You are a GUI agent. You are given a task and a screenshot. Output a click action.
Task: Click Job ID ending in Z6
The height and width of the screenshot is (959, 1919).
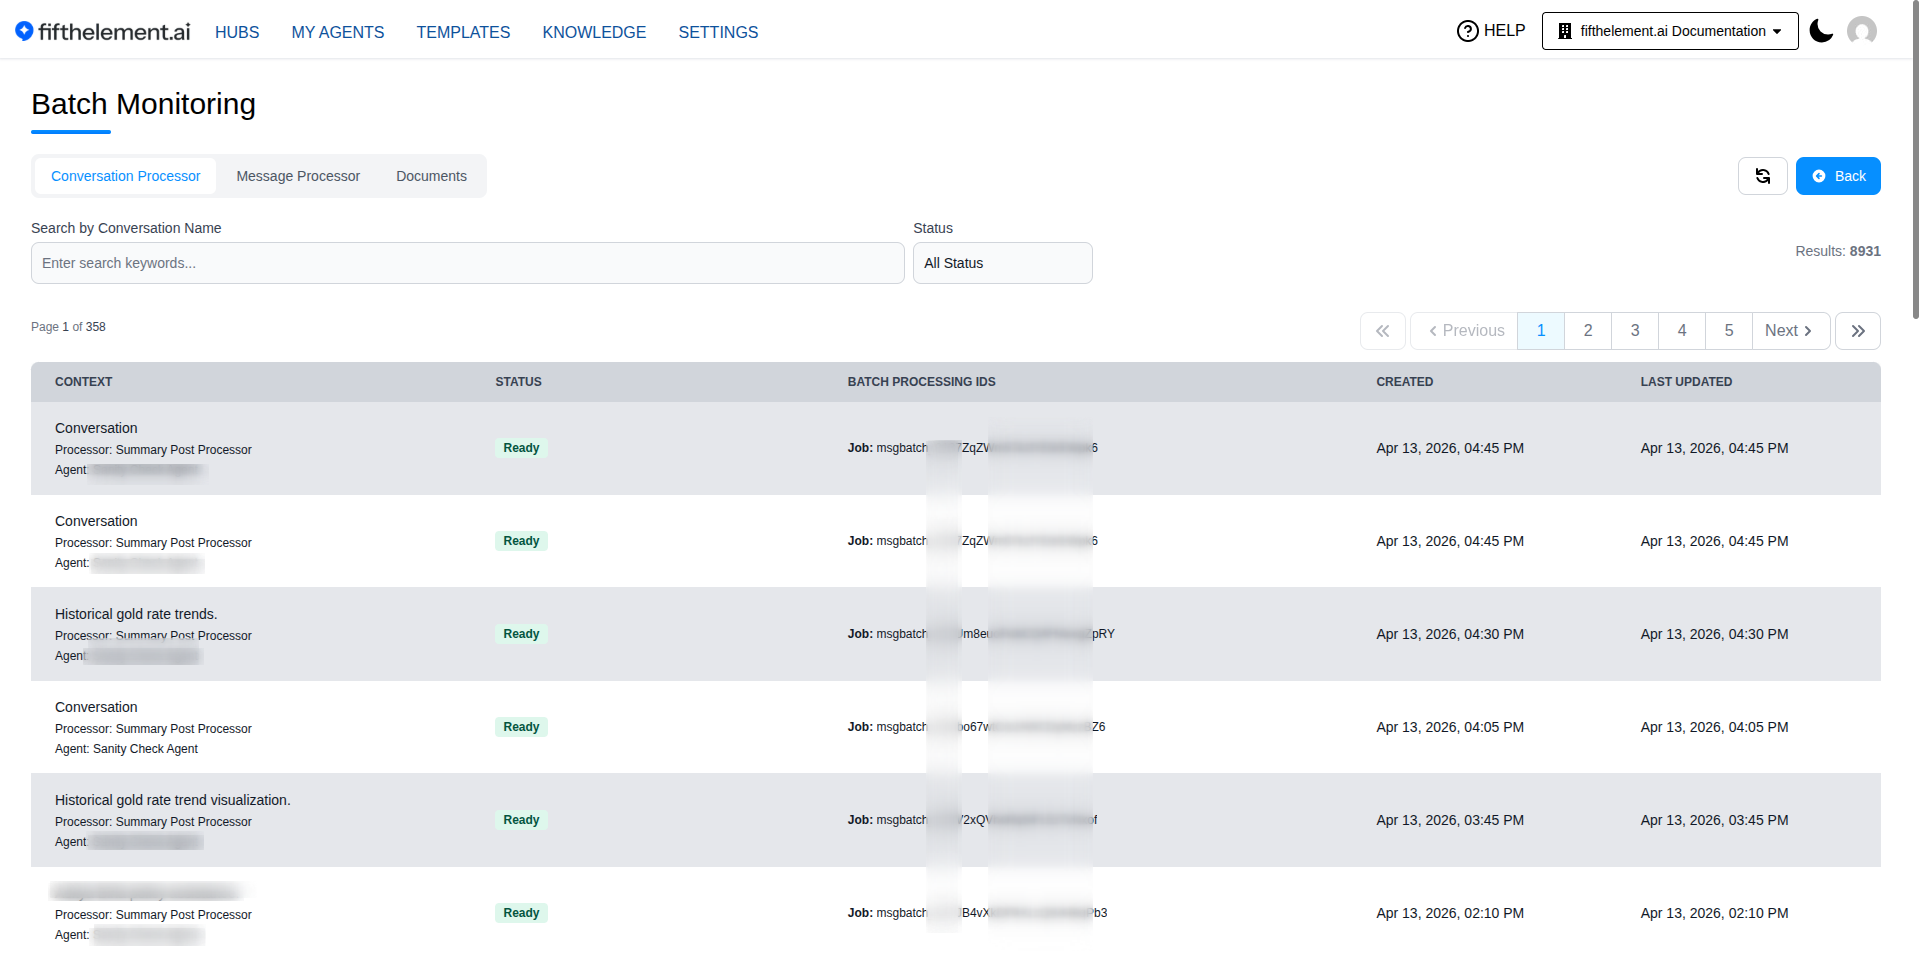pos(976,727)
